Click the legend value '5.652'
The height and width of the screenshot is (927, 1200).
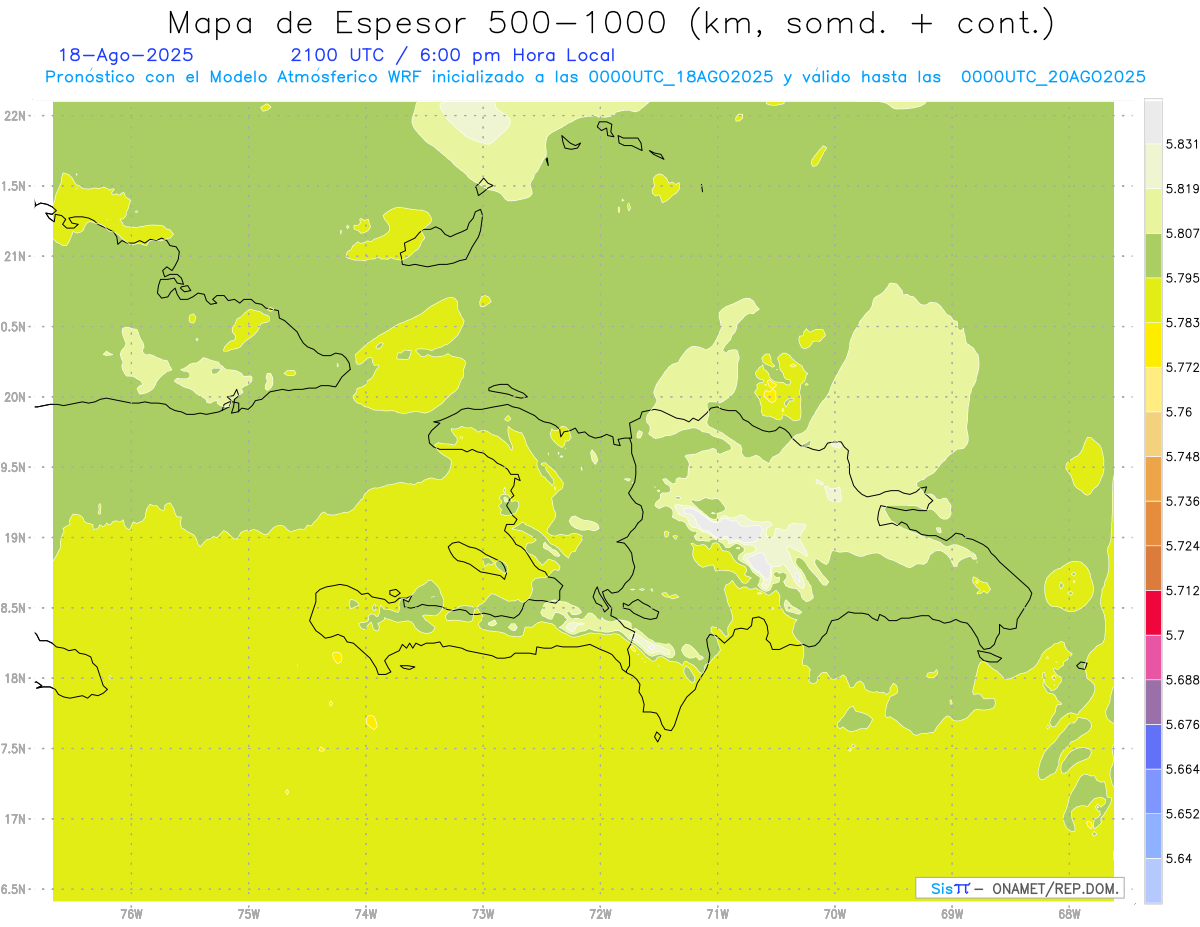point(1182,814)
